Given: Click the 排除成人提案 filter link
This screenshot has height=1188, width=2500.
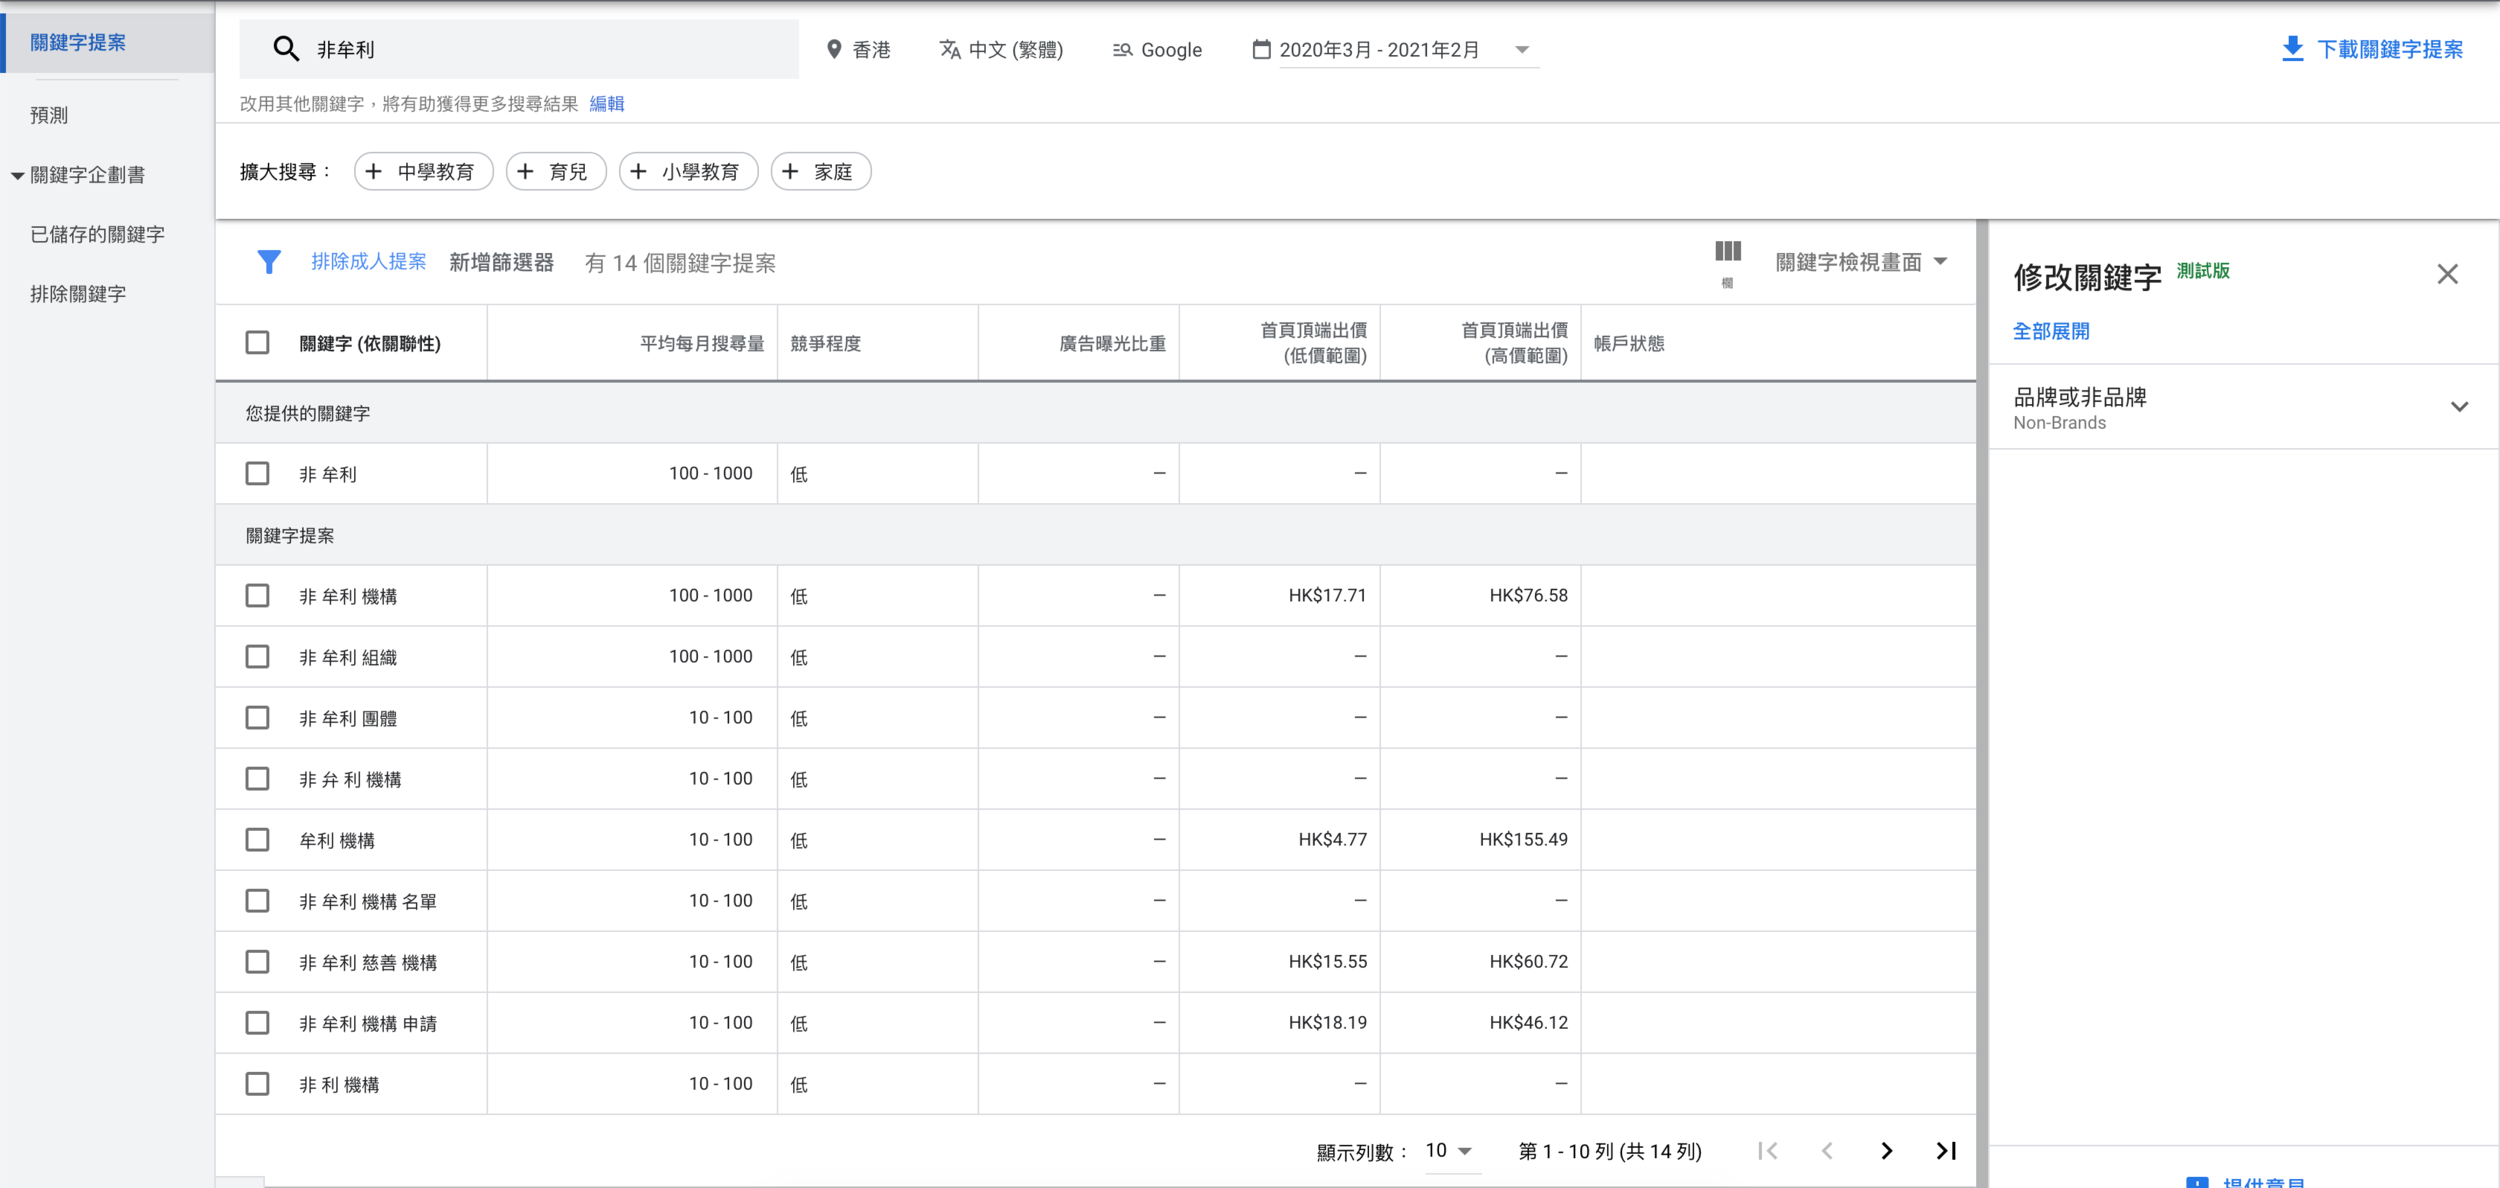Looking at the screenshot, I should [368, 262].
